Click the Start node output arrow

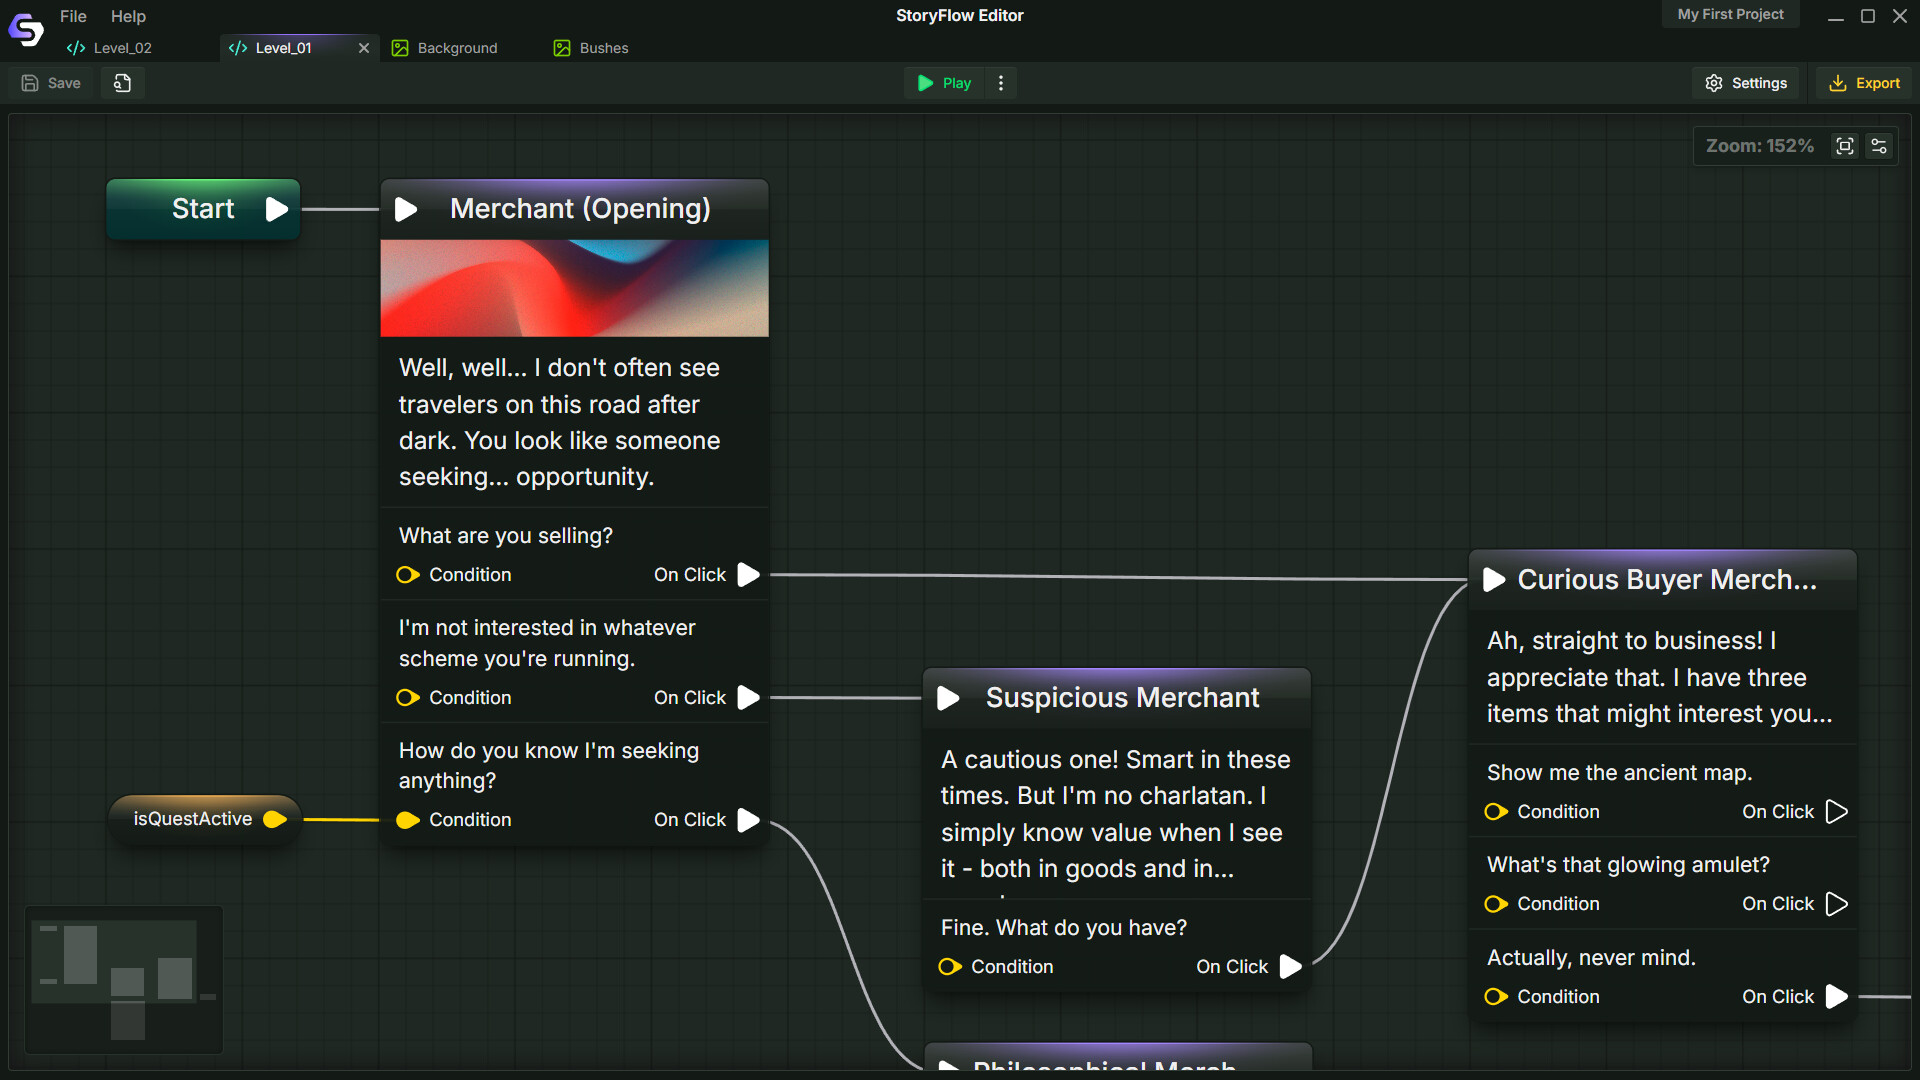(x=277, y=209)
